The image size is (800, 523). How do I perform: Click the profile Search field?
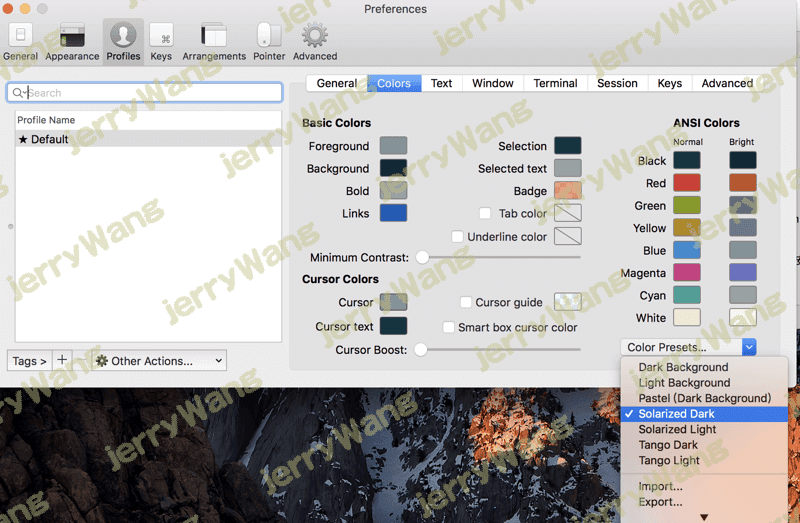pos(150,93)
